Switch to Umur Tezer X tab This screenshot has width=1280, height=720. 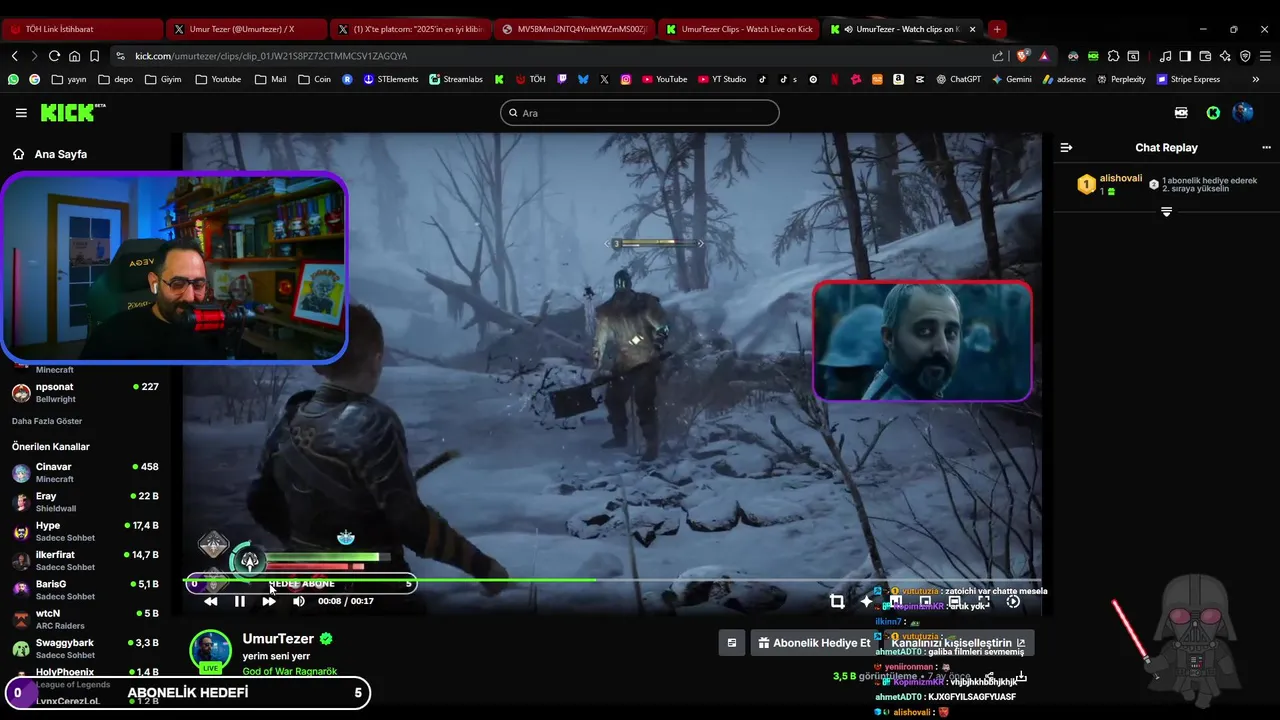click(x=246, y=29)
